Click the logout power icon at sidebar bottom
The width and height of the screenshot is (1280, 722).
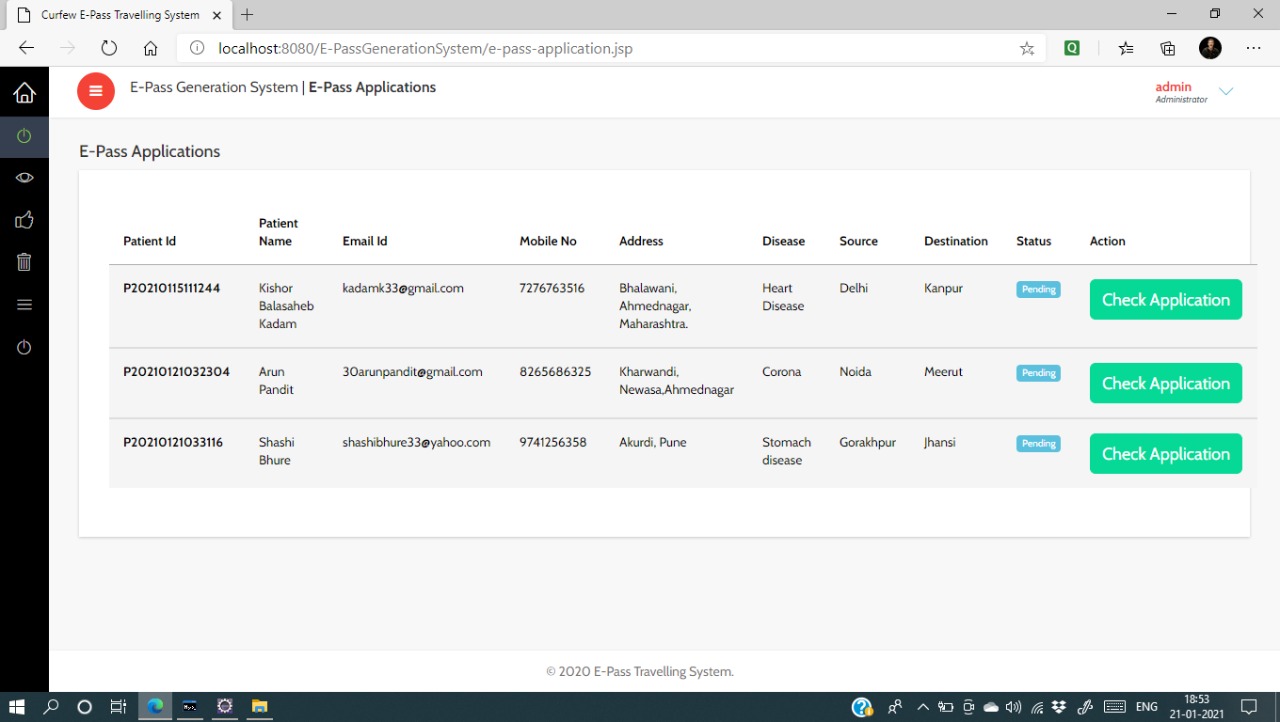(x=24, y=347)
